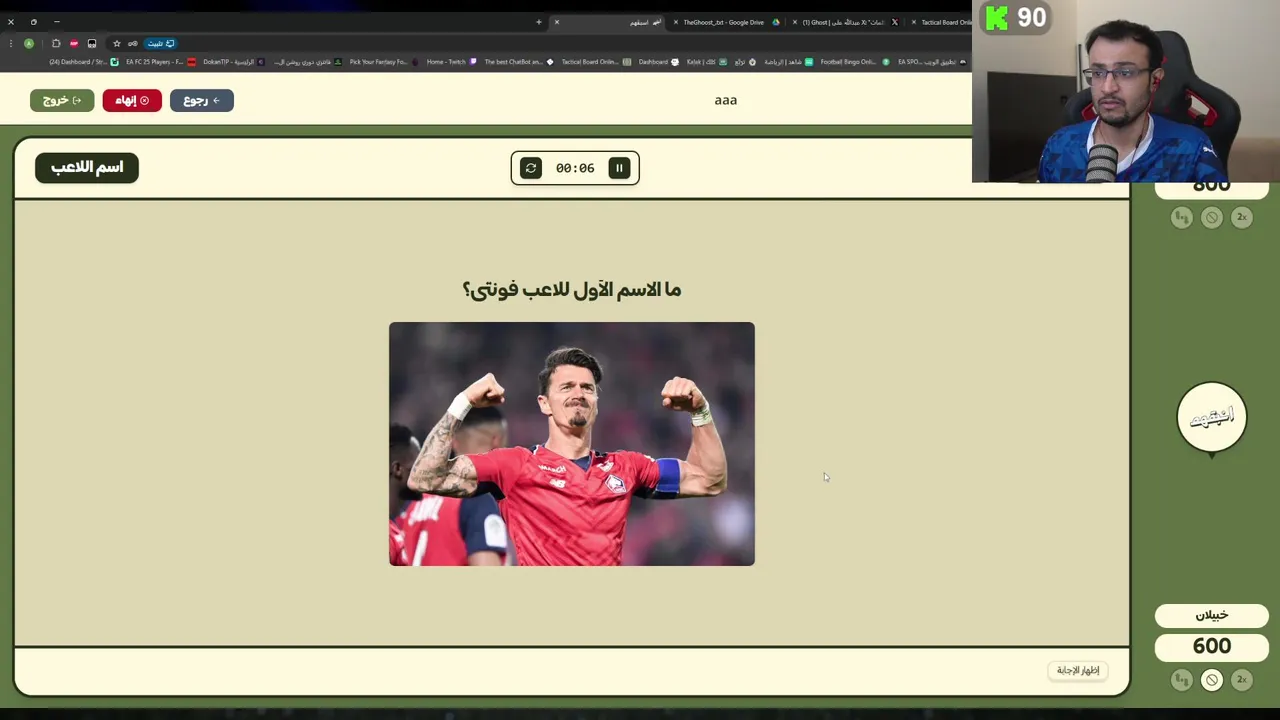Click the red إنهاء end button

(132, 100)
